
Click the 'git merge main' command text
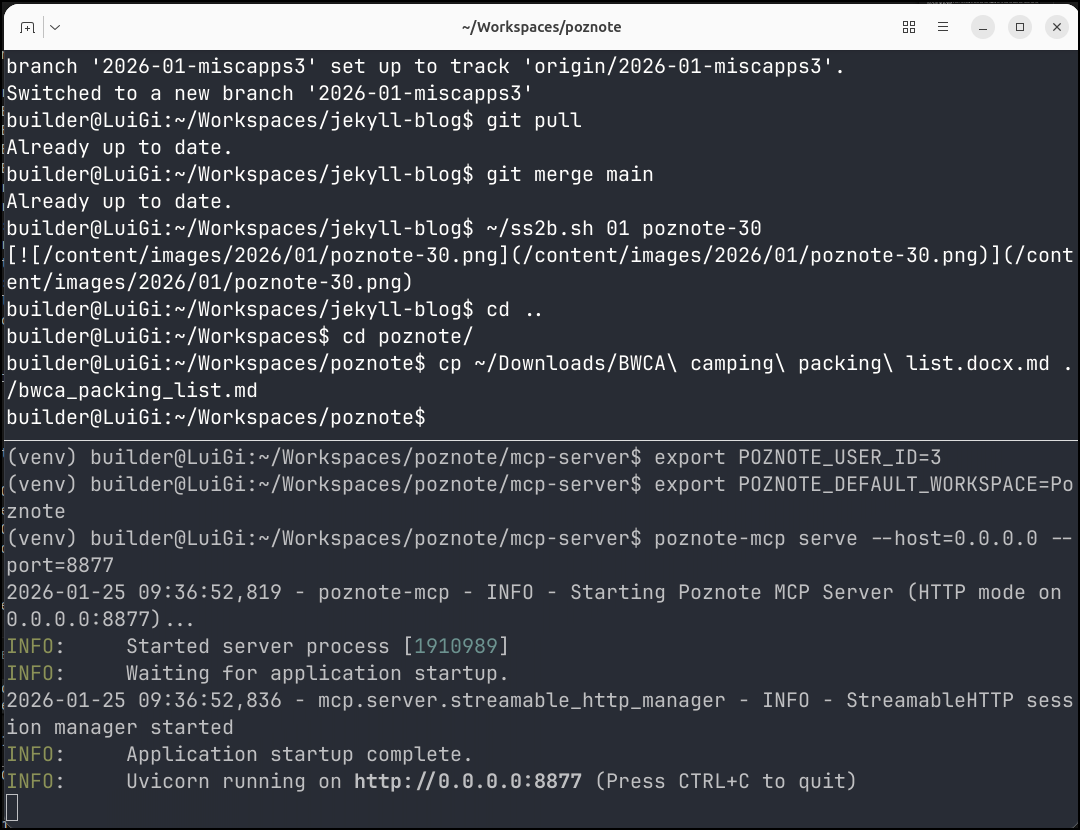coord(570,174)
